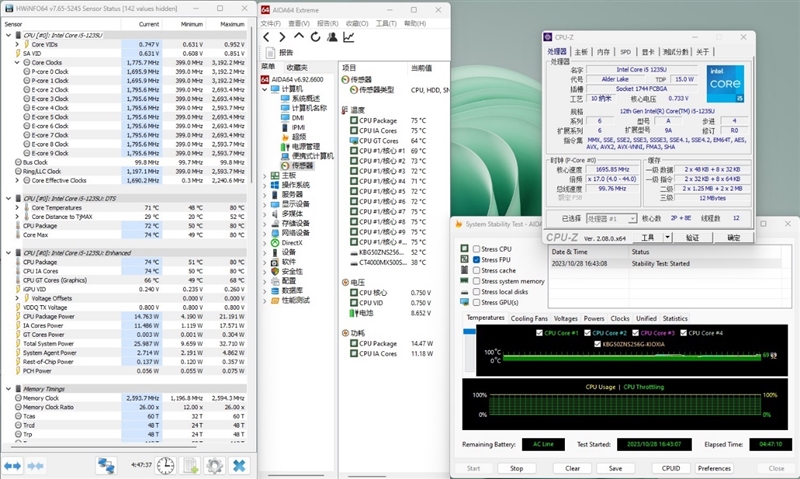This screenshot has width=800, height=479.
Task: Open CPU-Z tools button dropdown arrow
Action: click(x=667, y=237)
